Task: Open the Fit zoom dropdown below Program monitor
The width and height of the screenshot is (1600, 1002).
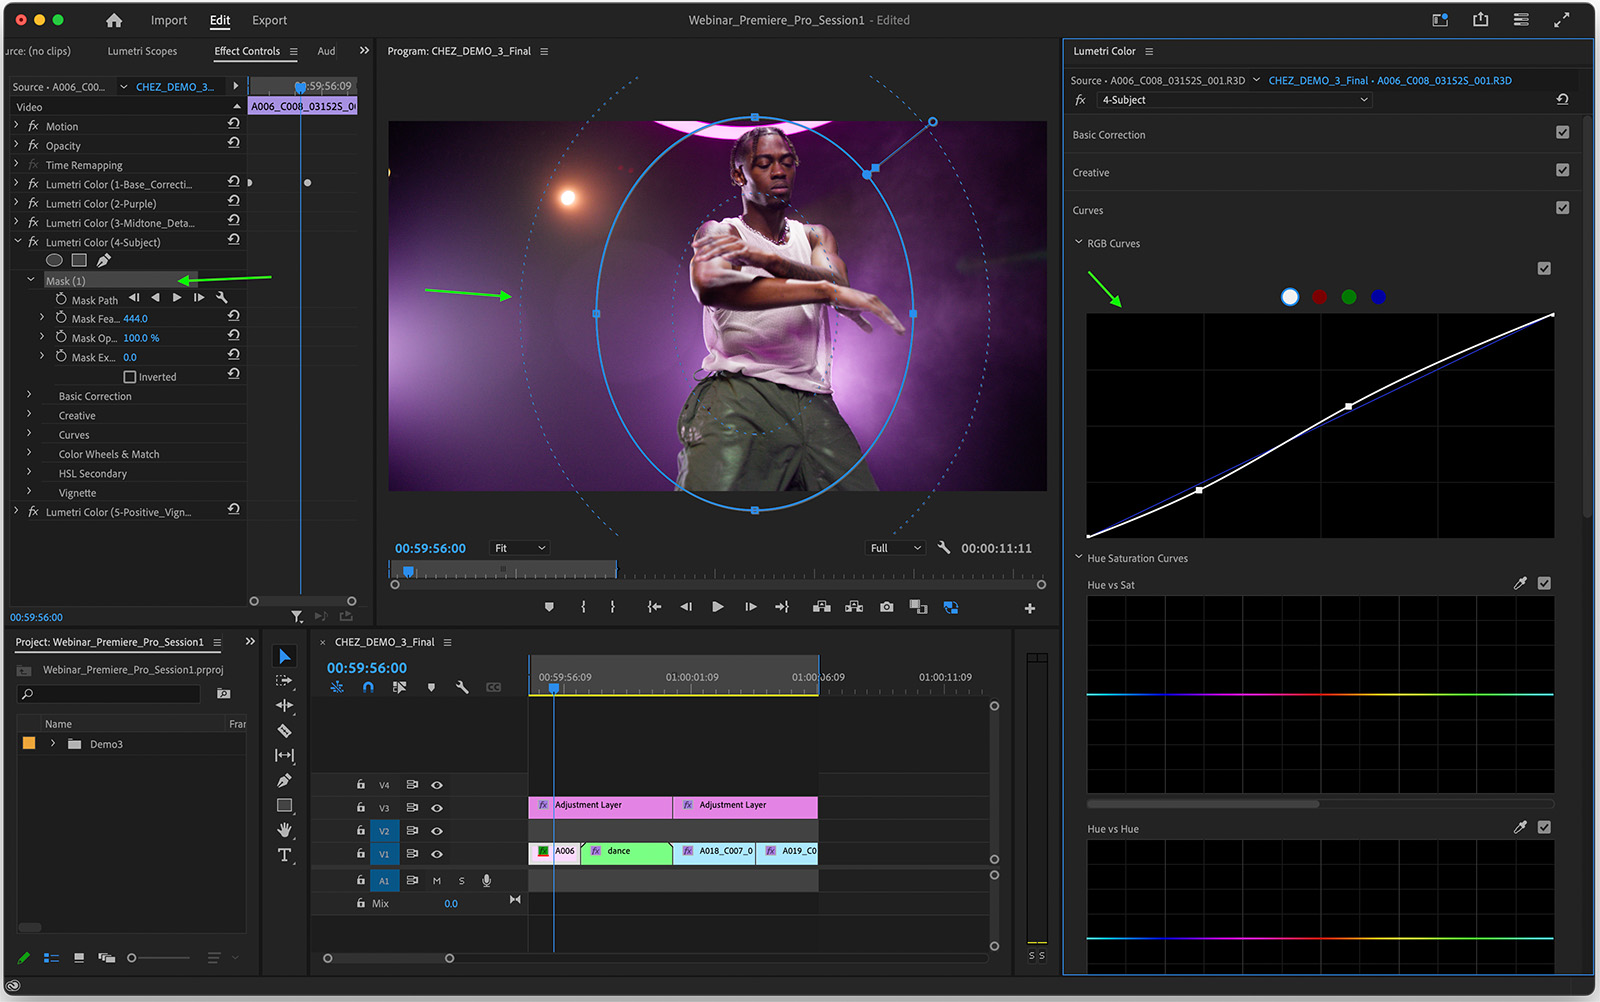Action: coord(519,547)
